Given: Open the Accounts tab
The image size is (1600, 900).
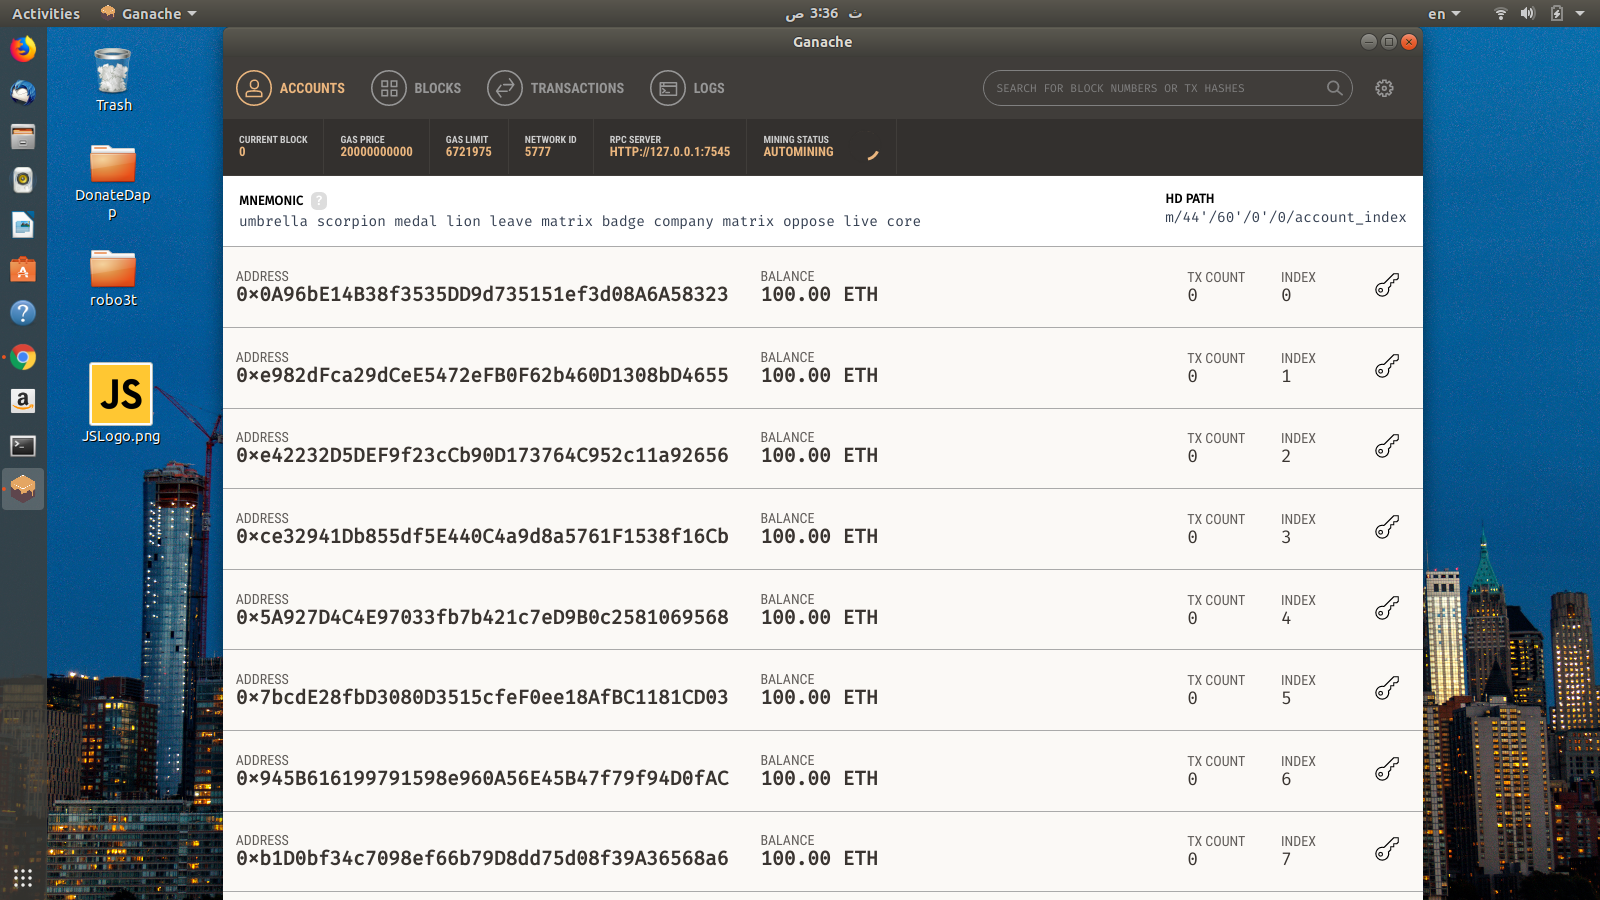Looking at the screenshot, I should pos(290,88).
